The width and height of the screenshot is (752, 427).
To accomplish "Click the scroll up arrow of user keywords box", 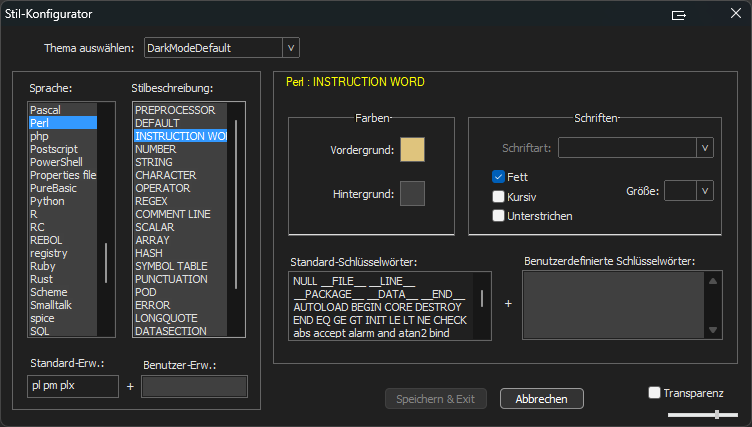I will tap(713, 281).
